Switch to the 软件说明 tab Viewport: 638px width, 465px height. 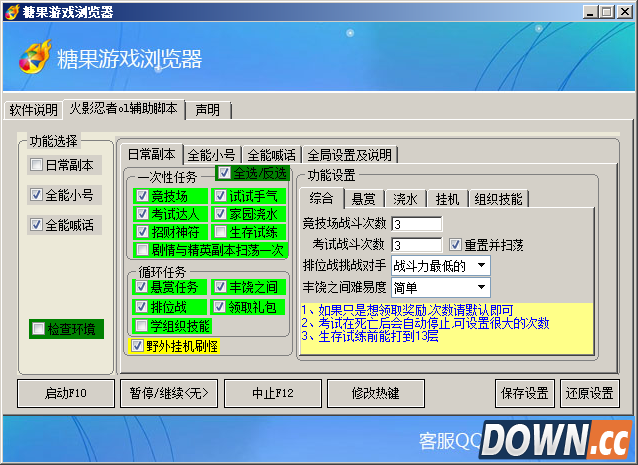click(33, 110)
